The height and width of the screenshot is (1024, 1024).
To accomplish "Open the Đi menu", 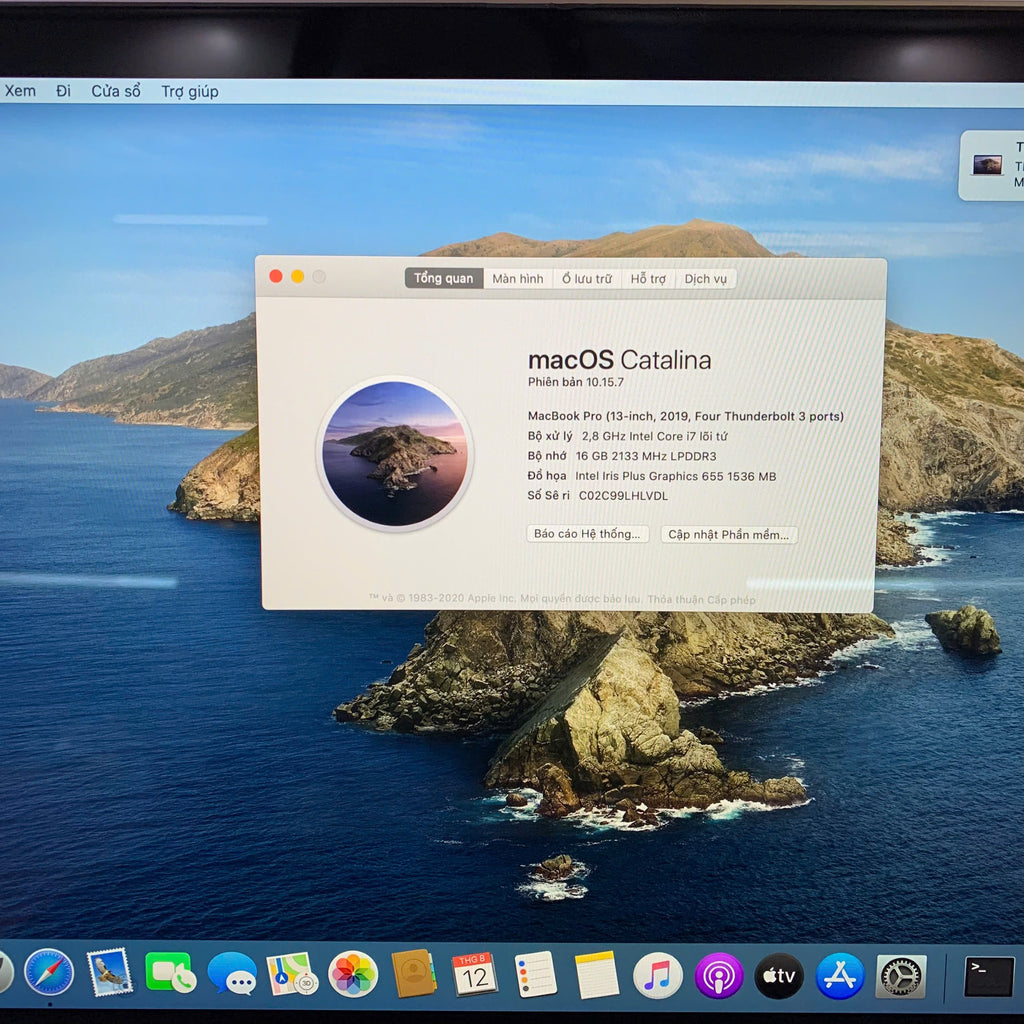I will point(63,91).
